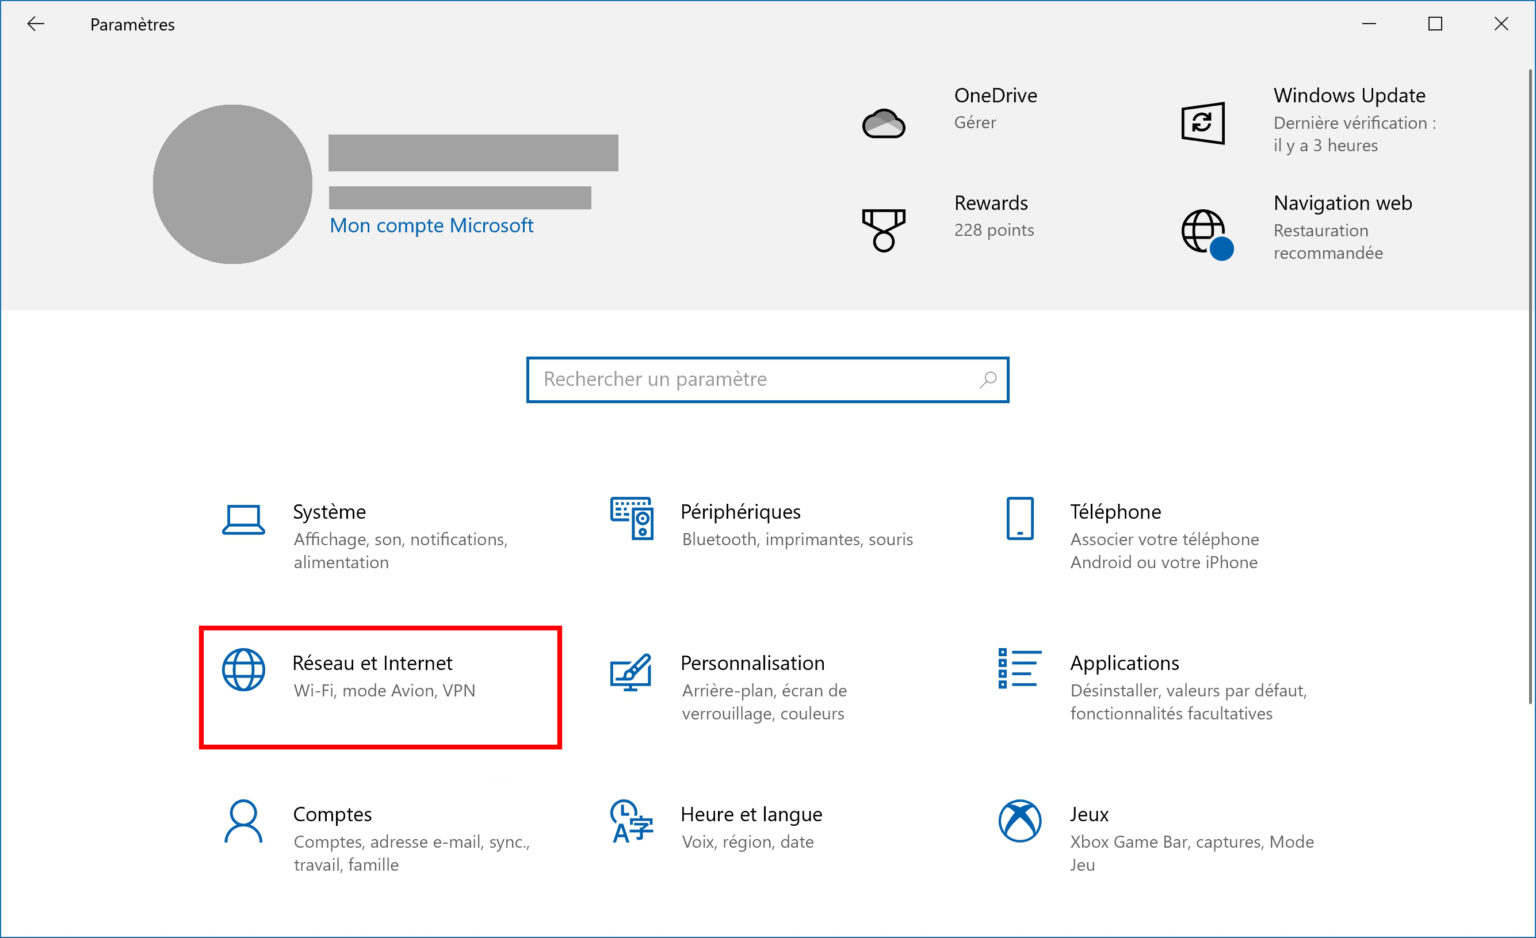Click the OneDrive cloud icon
1536x938 pixels.
coord(884,122)
